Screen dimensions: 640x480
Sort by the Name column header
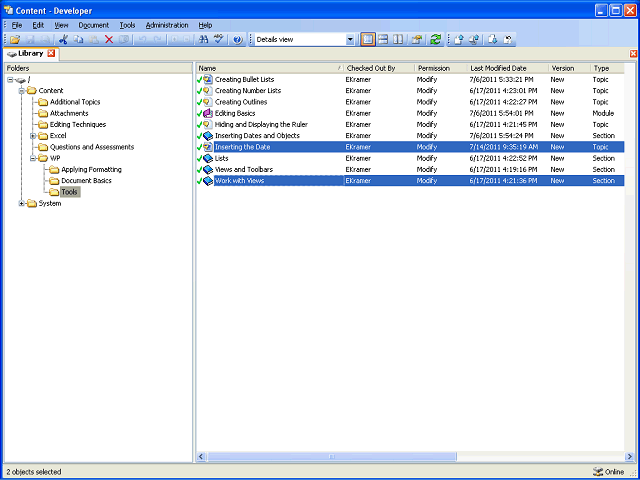pos(270,68)
